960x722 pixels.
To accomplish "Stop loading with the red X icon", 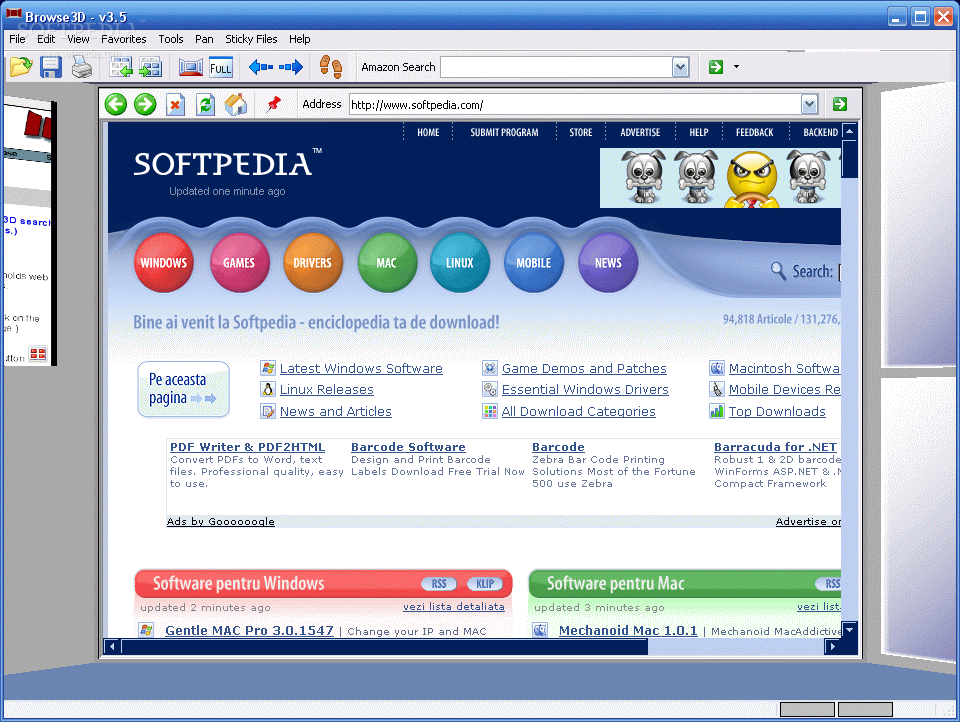I will point(175,105).
